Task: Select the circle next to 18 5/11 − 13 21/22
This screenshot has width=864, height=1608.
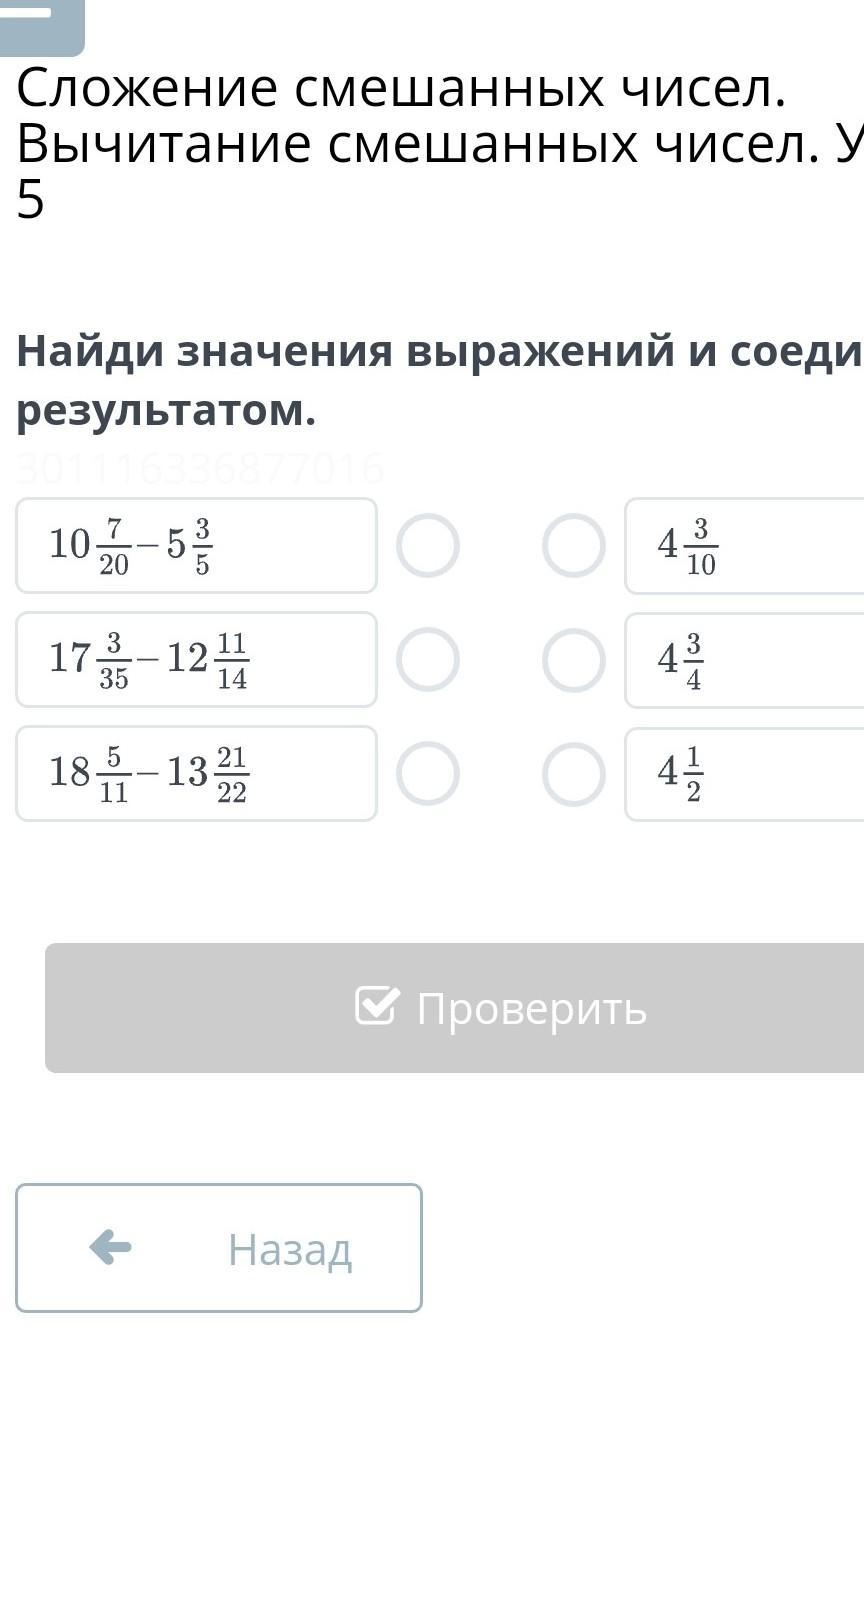Action: (428, 774)
